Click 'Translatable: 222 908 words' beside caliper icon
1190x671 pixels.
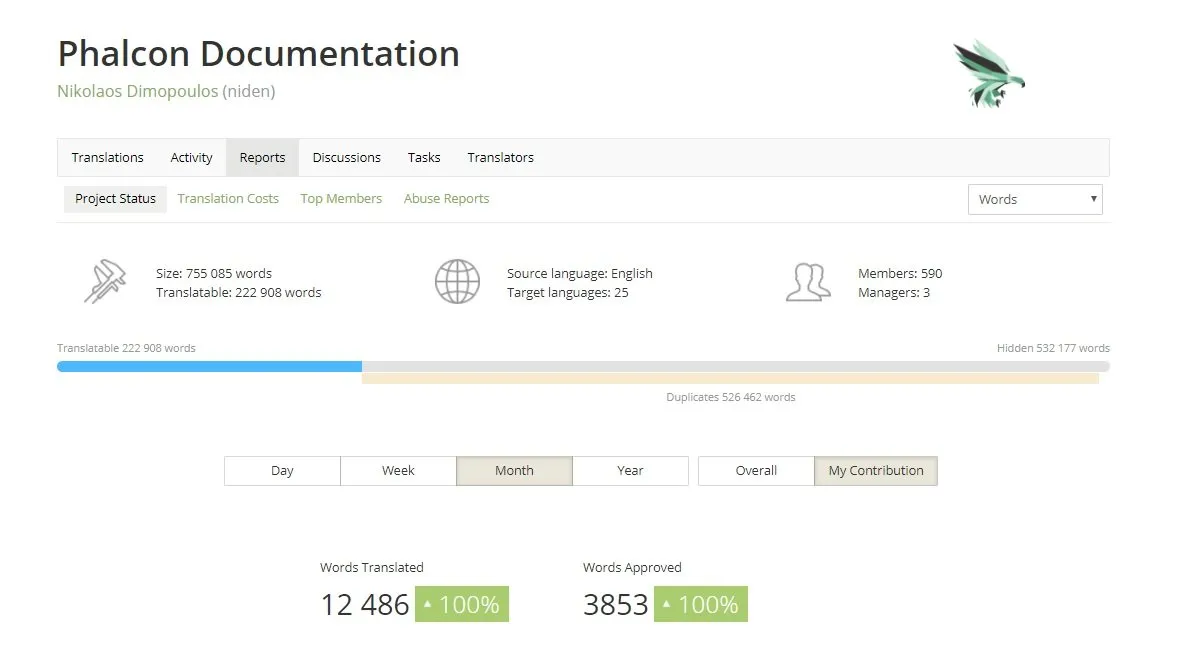click(239, 293)
